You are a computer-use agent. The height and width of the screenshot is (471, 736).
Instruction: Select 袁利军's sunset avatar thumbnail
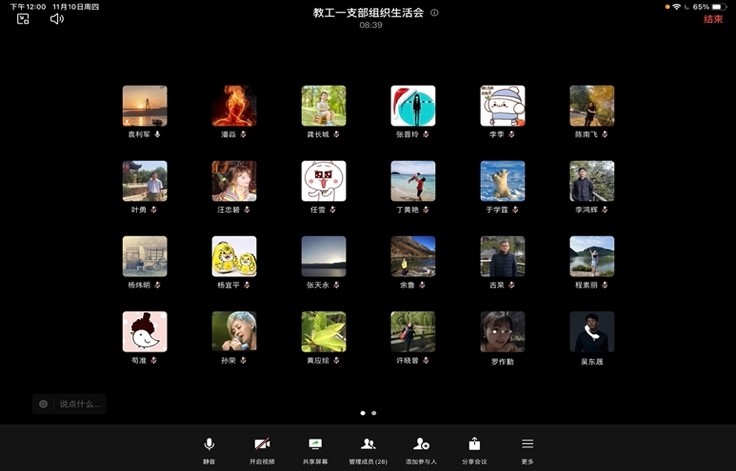(145, 105)
